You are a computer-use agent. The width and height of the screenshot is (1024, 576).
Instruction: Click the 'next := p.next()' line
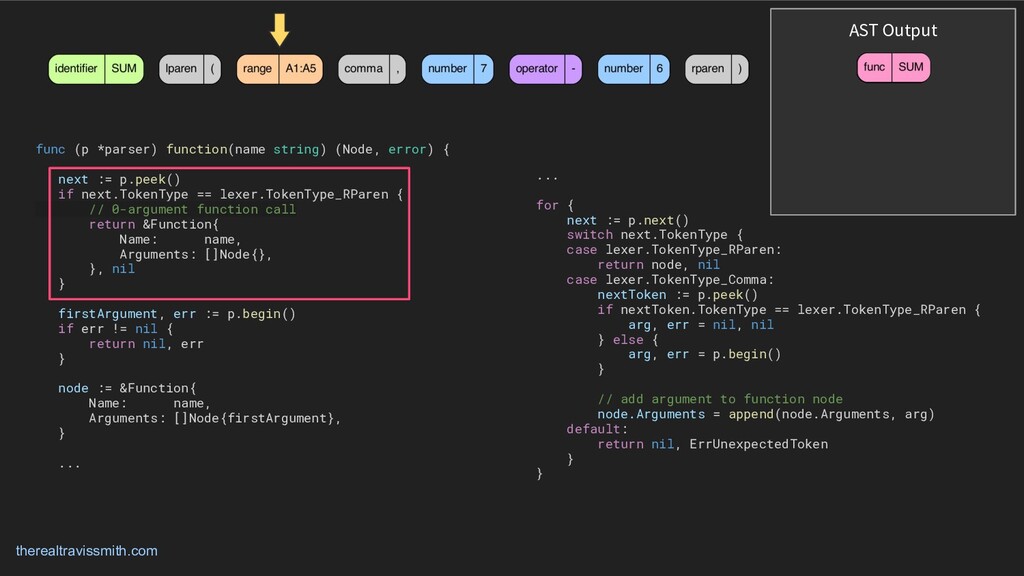628,220
